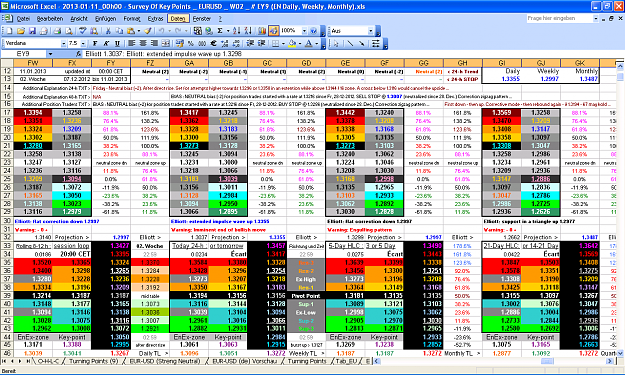
Task: Click the Paste clipboard icon
Action: point(130,31)
